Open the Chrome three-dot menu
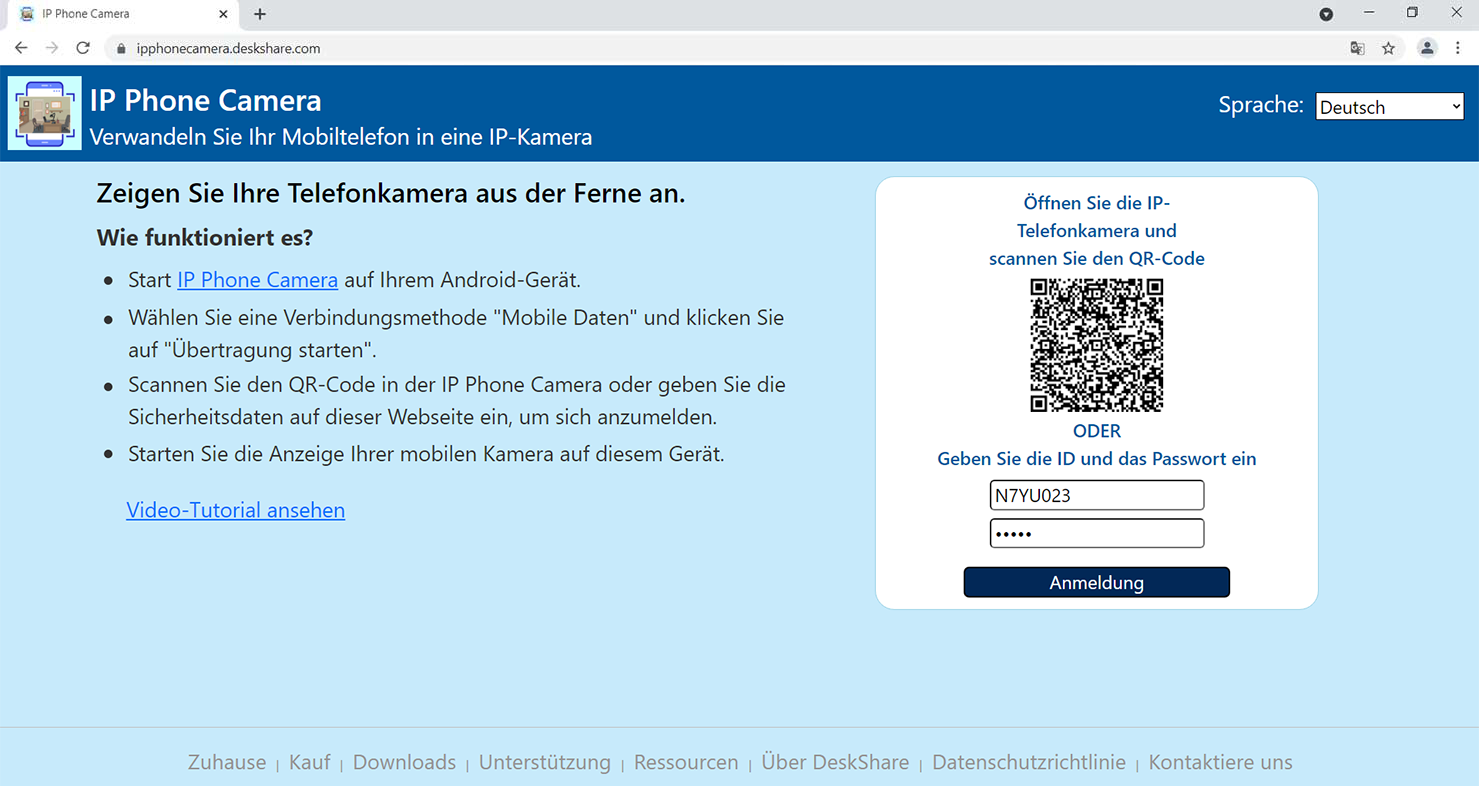The image size is (1479, 786). click(1458, 48)
